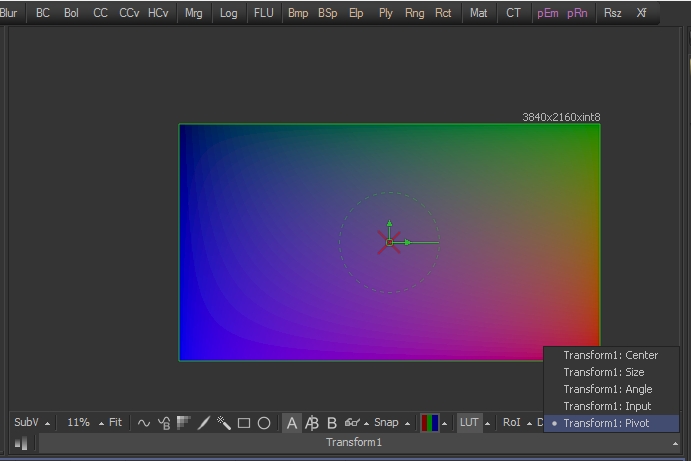Click the CT toolbar button
691x461 pixels.
click(x=513, y=13)
